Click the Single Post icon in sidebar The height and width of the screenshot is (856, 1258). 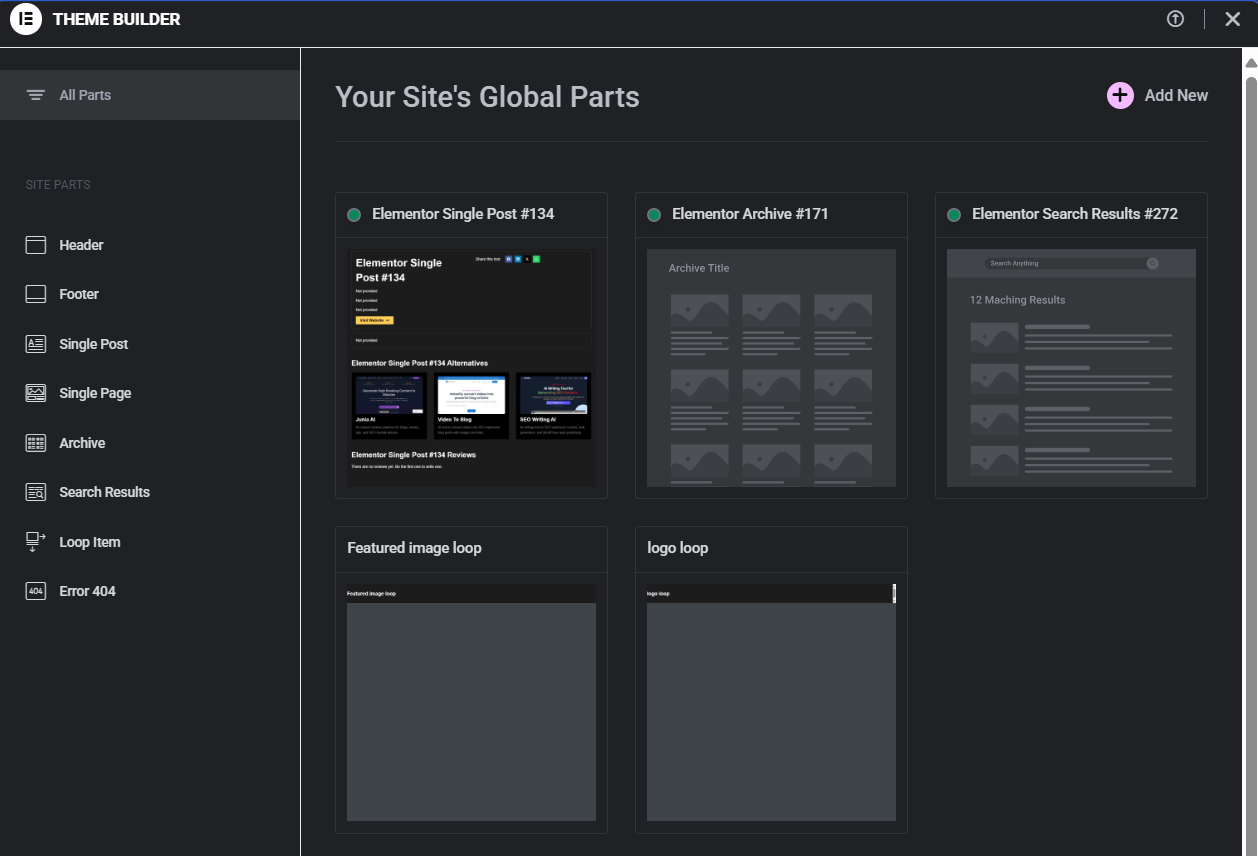(36, 344)
